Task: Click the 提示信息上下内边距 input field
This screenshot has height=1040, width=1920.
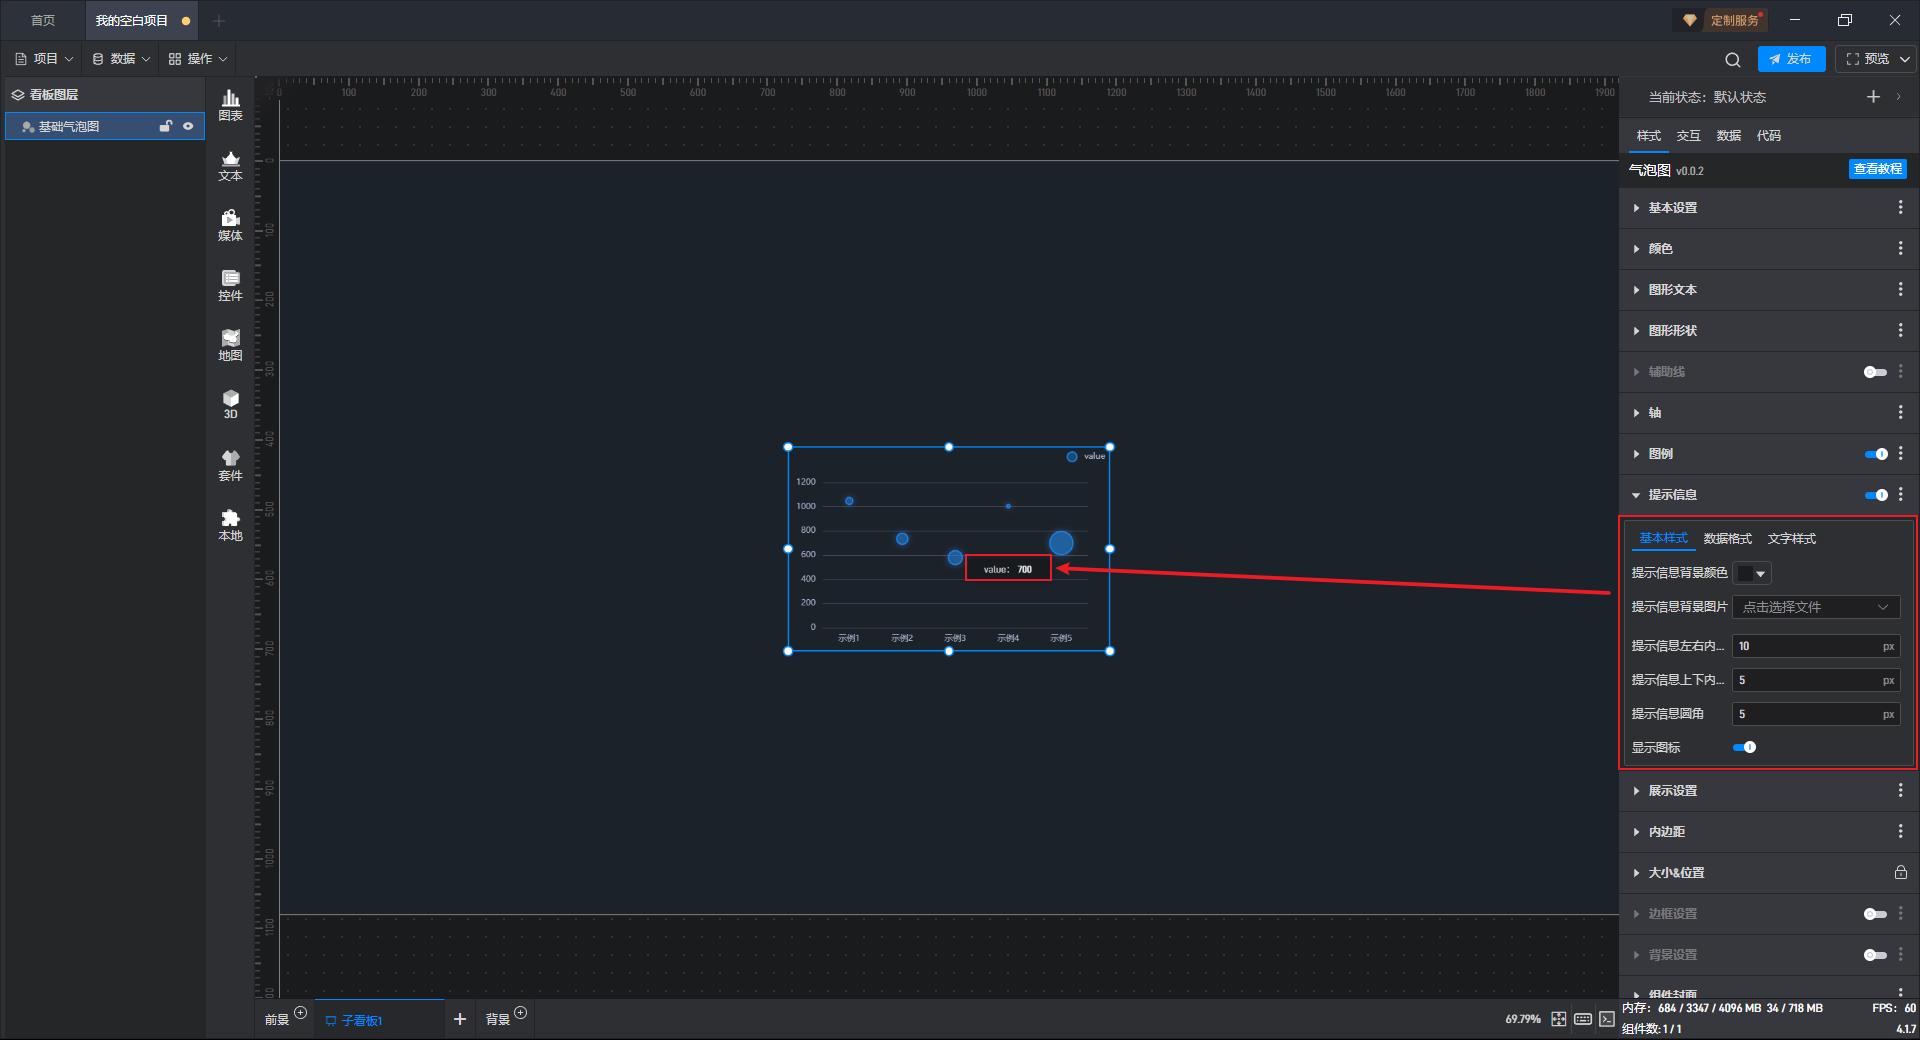Action: click(1816, 680)
